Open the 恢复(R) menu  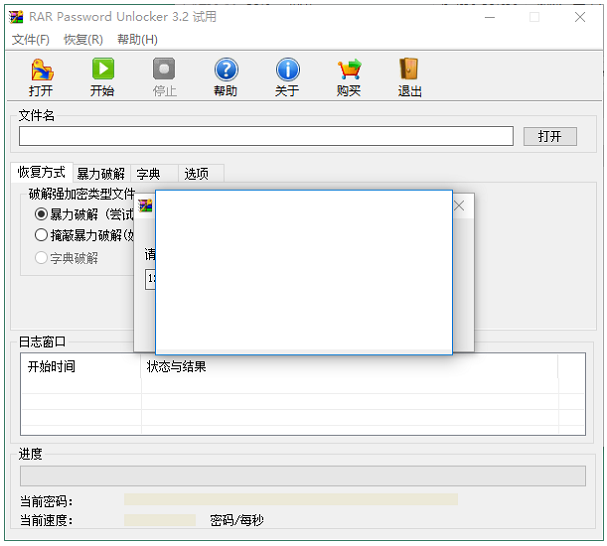coord(83,39)
